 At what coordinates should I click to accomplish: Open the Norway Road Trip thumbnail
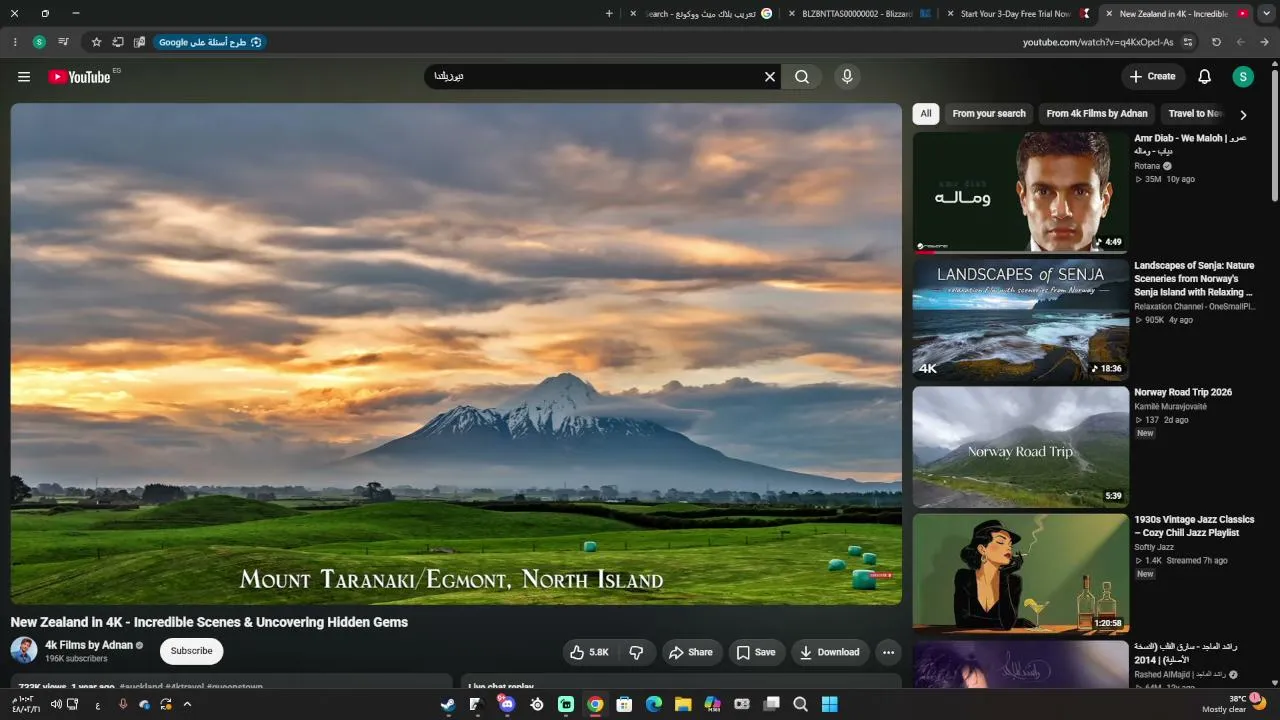[1020, 447]
